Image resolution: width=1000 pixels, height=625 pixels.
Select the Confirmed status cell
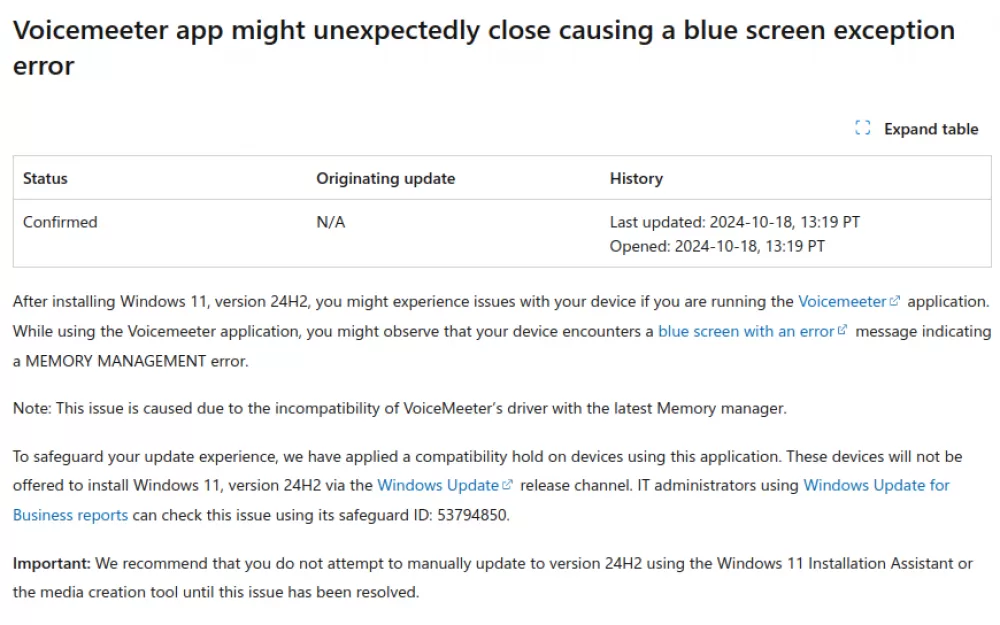(x=60, y=222)
